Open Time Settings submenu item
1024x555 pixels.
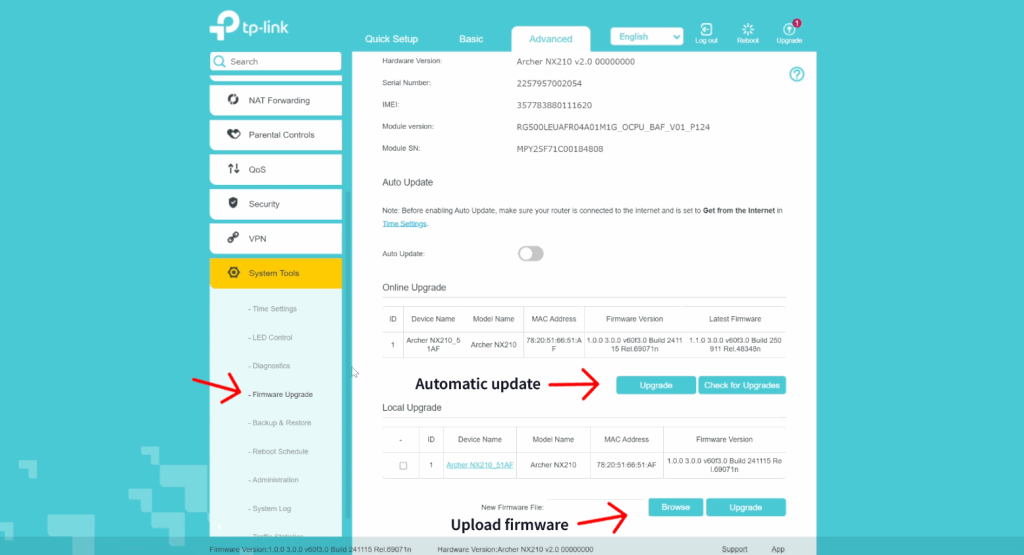273,309
